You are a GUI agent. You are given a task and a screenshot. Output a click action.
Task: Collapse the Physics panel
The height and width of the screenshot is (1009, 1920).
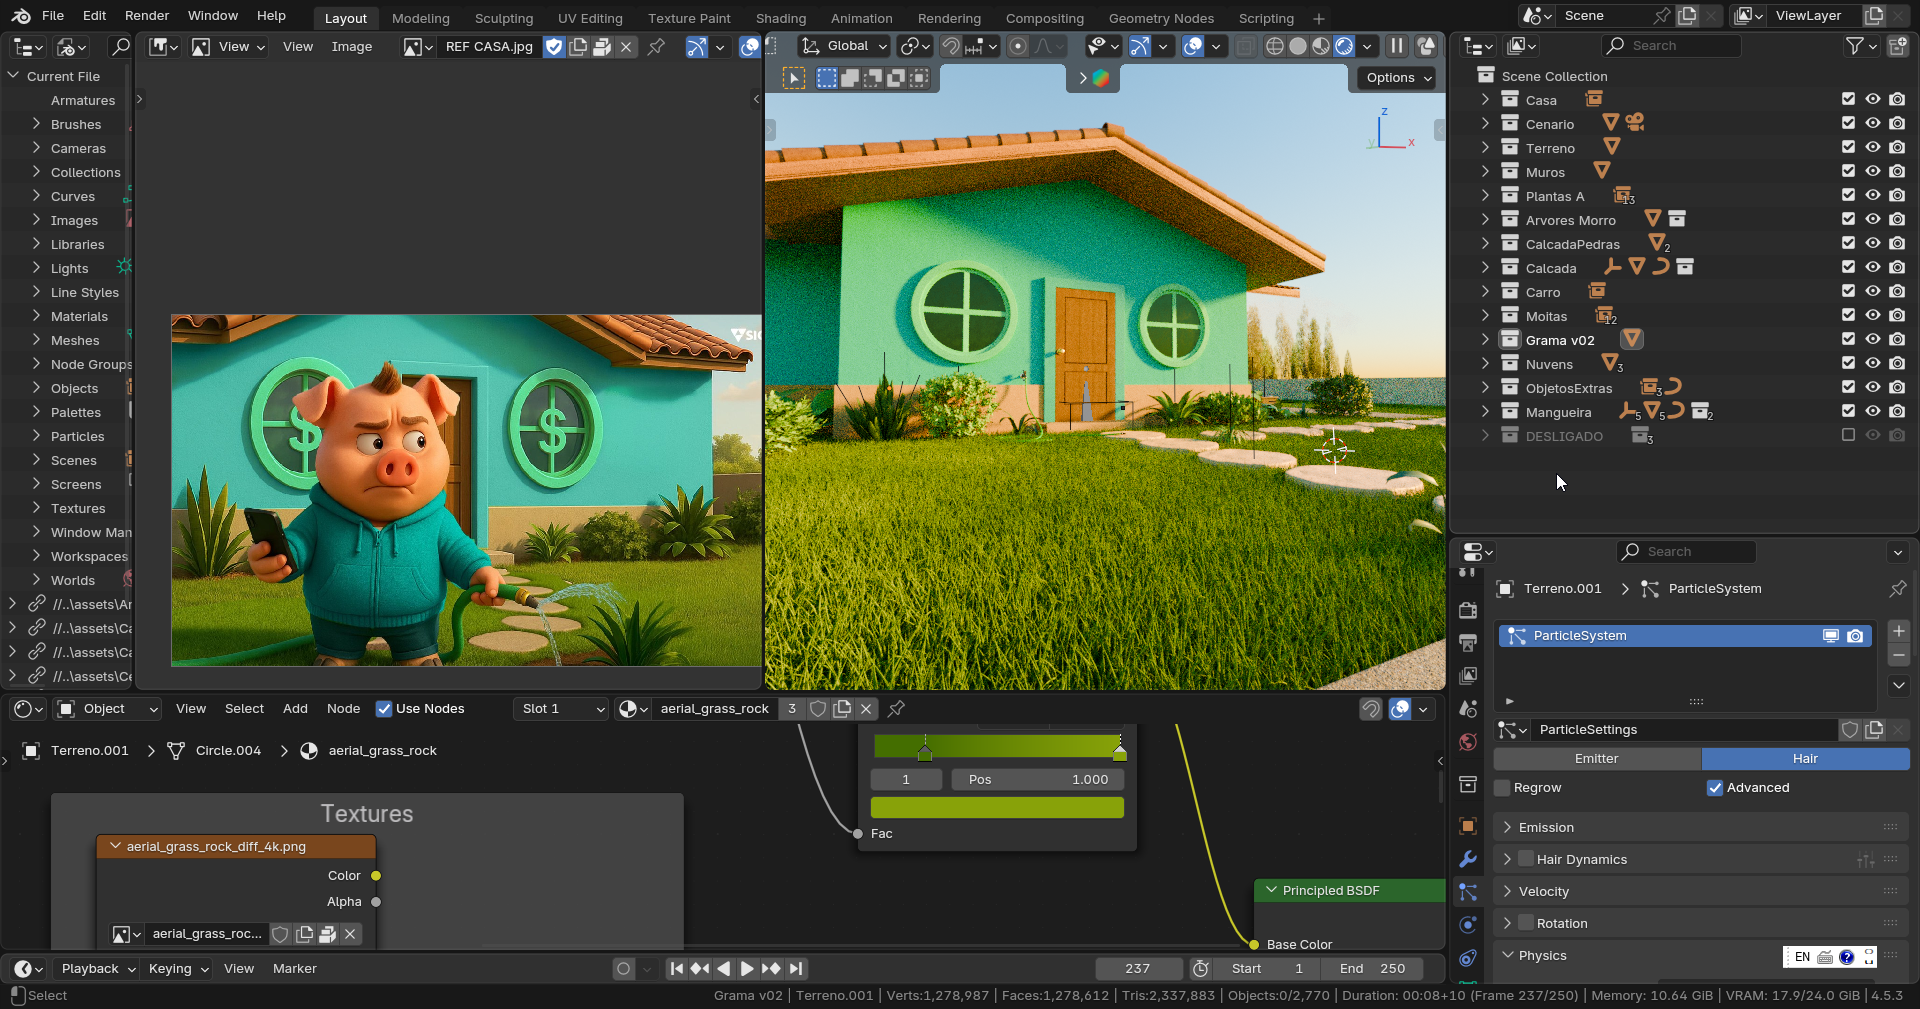click(x=1507, y=955)
